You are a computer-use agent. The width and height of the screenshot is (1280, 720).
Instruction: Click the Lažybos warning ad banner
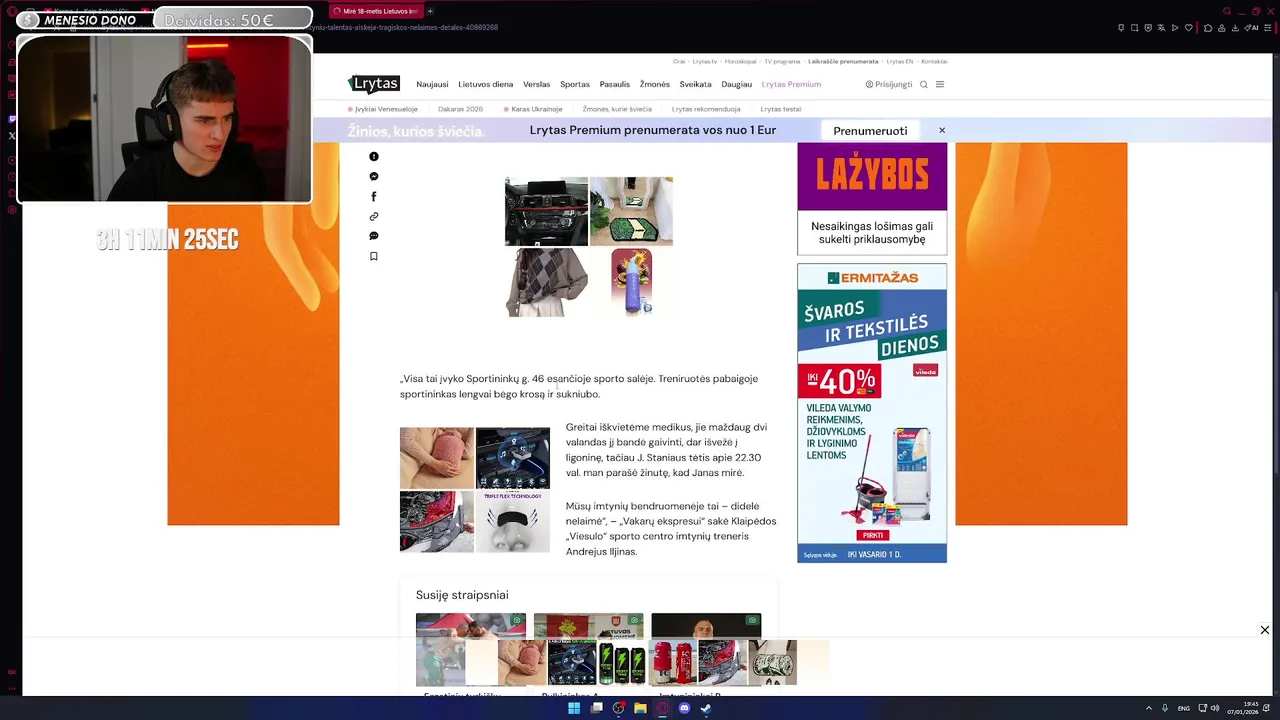872,199
